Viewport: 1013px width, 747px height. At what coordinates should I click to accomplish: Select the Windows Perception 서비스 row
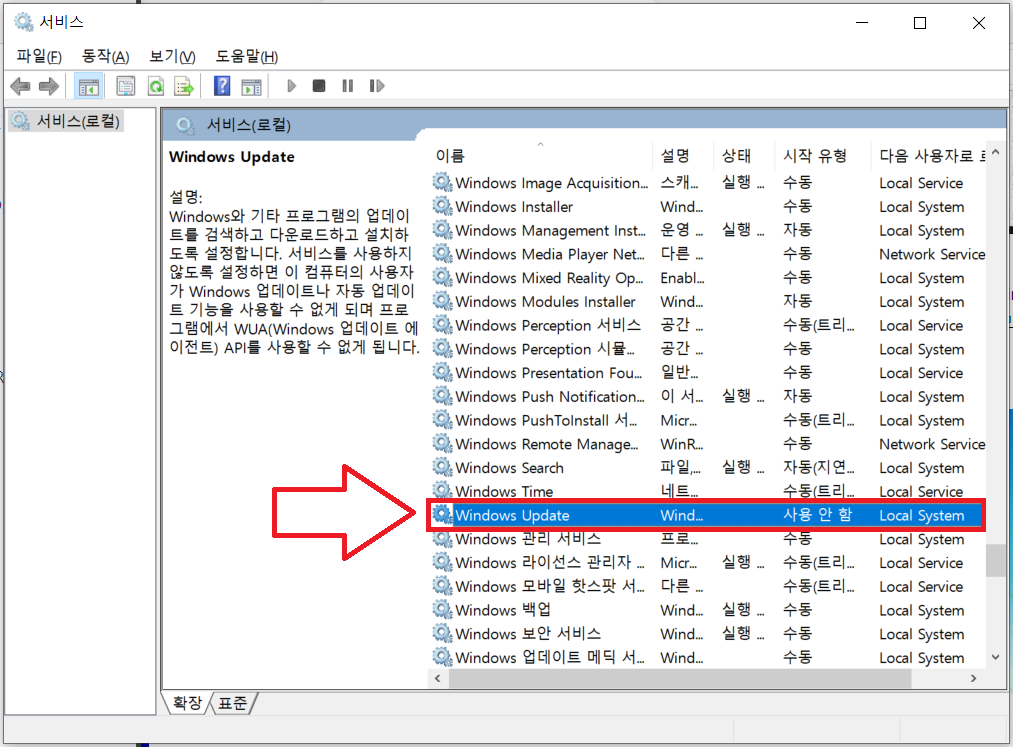point(707,325)
